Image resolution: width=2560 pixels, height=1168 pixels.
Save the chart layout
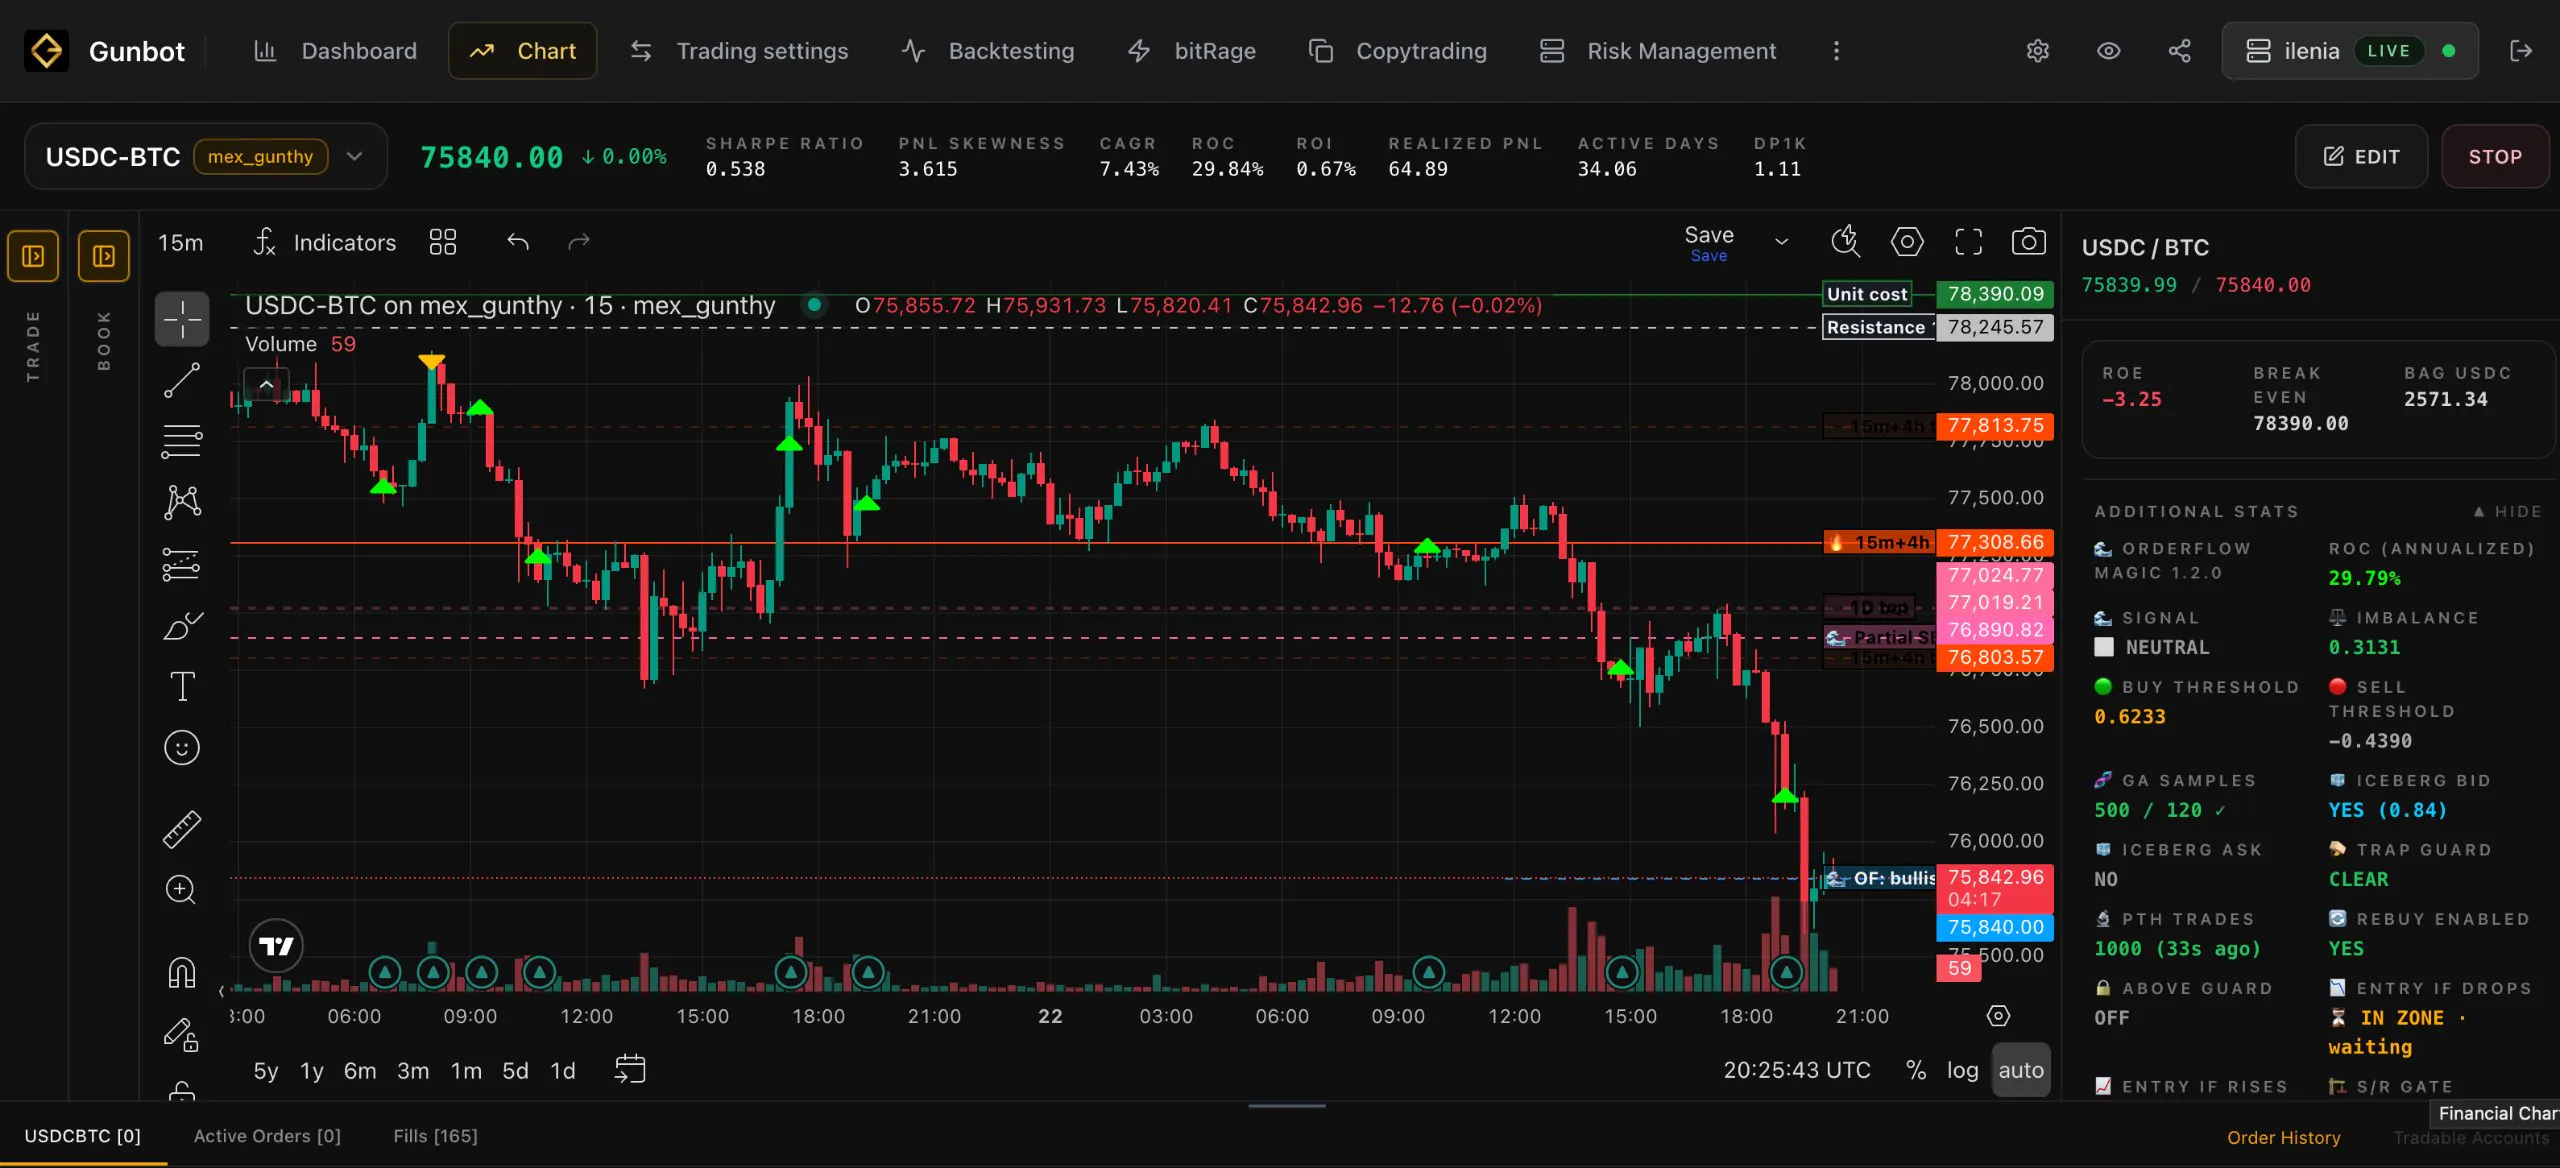(x=1709, y=243)
